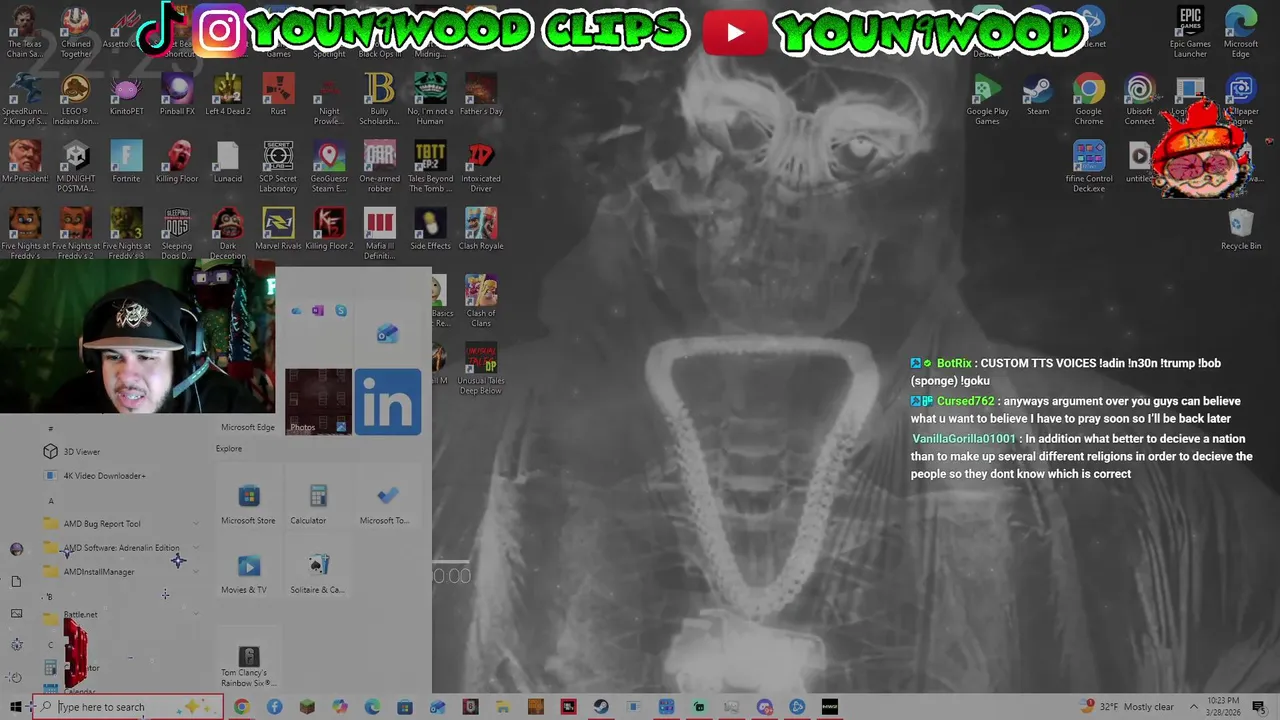Open the taskbar clock and date

click(1224, 707)
